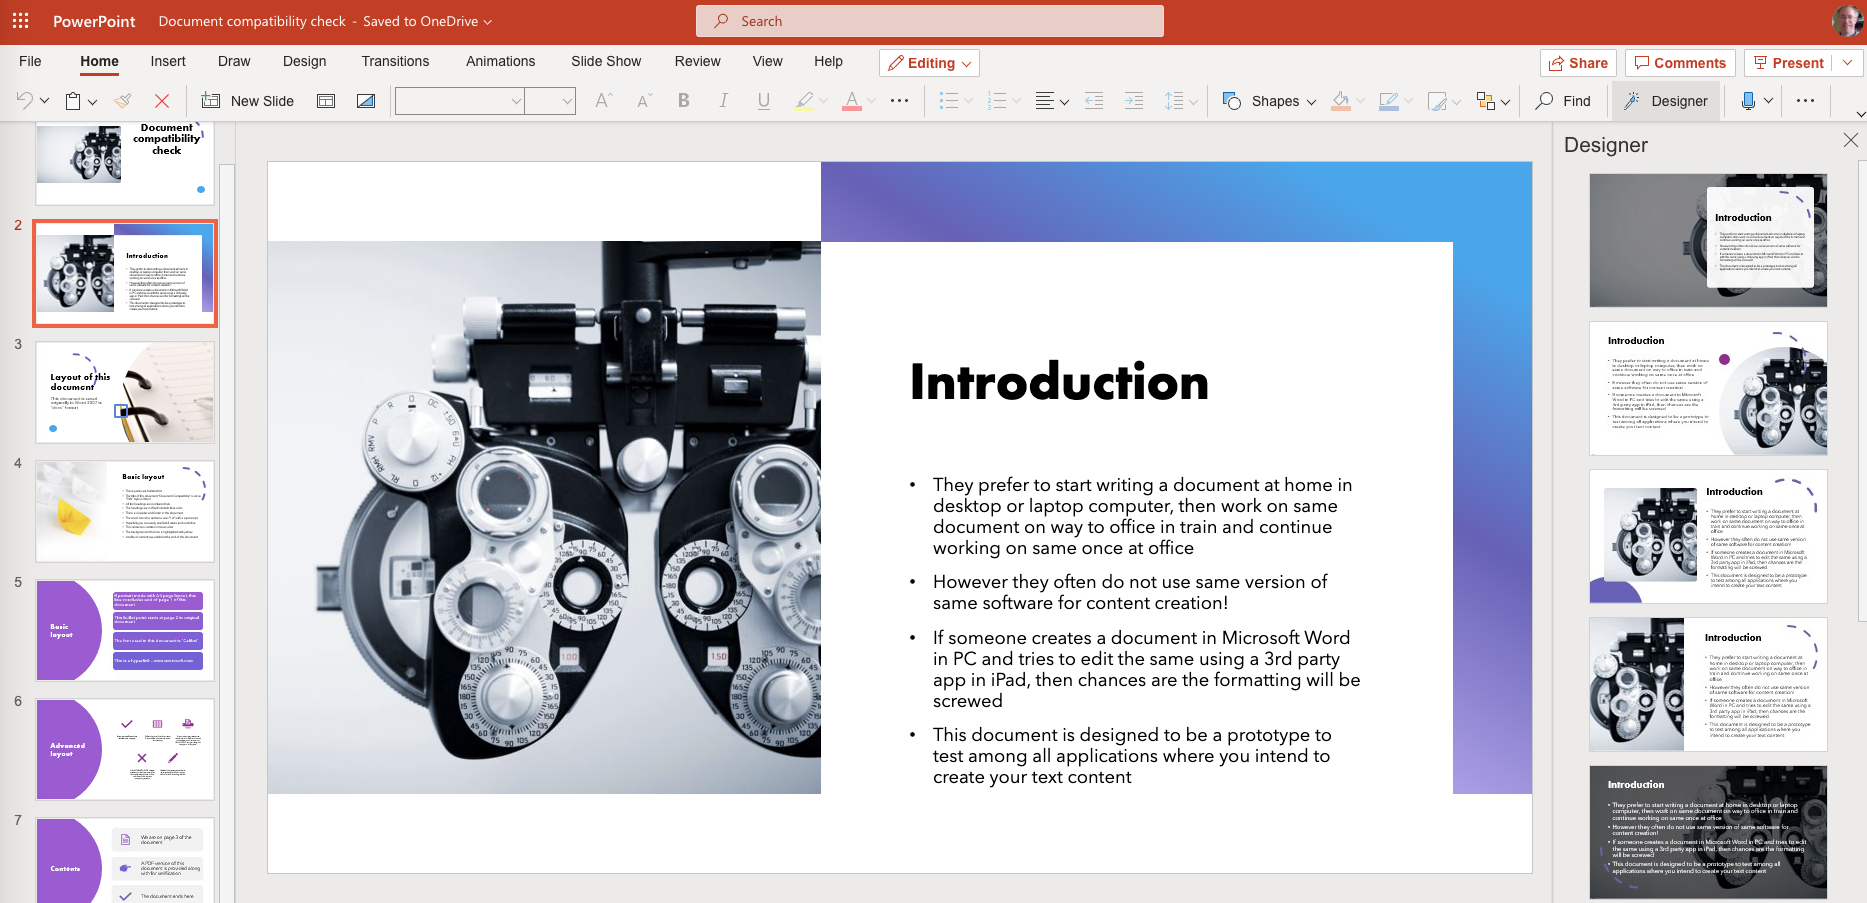Switch to the Animations tab
The image size is (1867, 903).
[x=500, y=61]
